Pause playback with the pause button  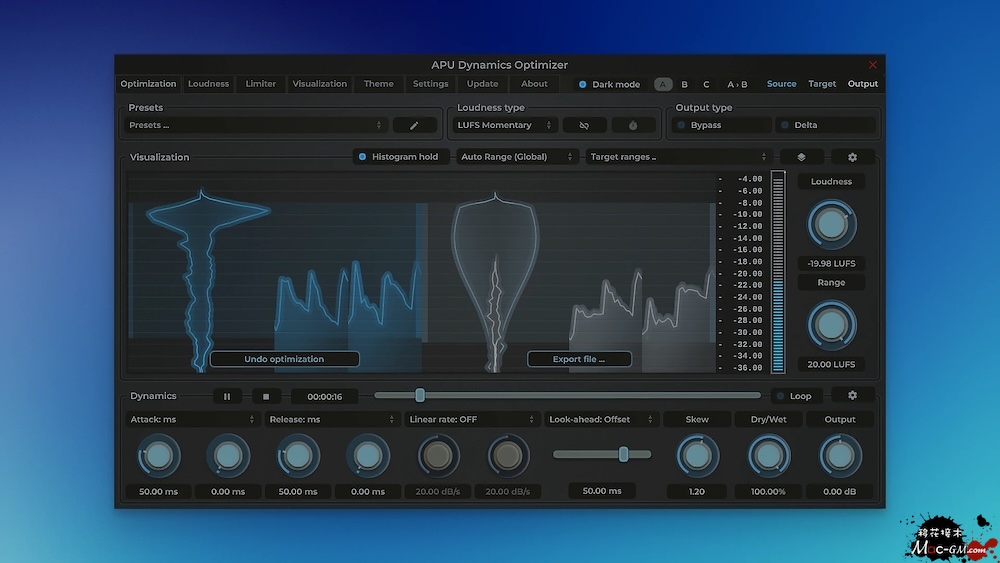tap(227, 397)
